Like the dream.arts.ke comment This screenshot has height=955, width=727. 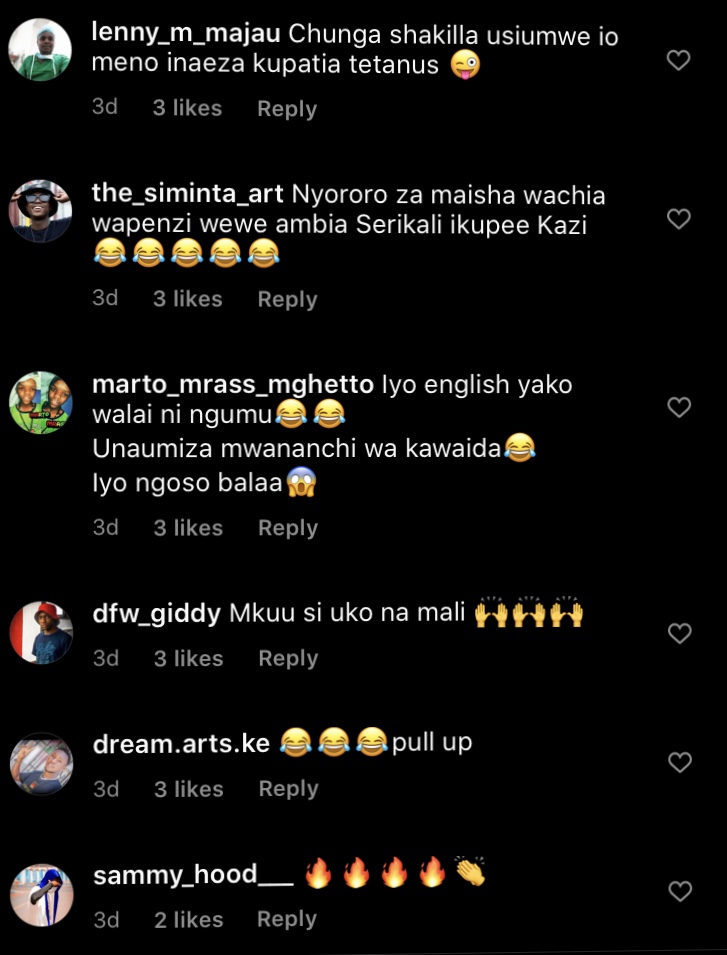coord(680,762)
